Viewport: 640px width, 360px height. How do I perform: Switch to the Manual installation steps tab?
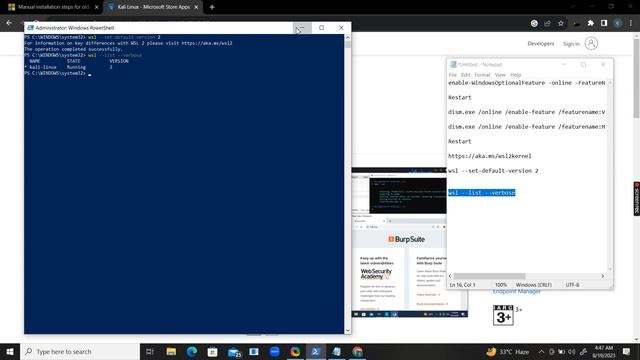(x=53, y=7)
